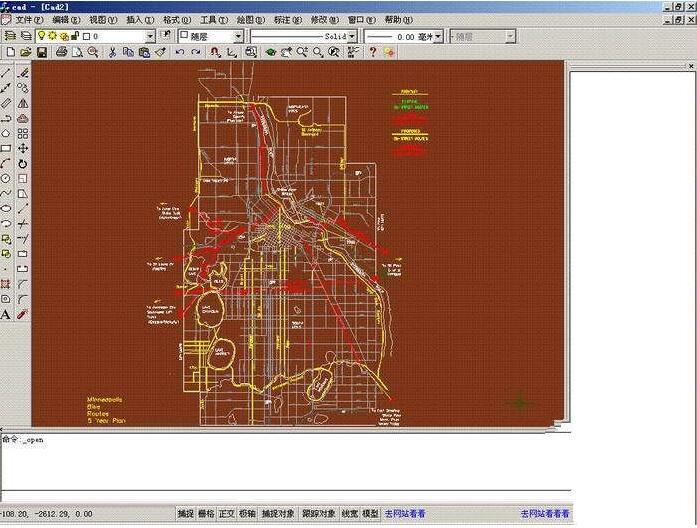Open the 帮助 (Help) menu
Screen dimensions: 697x528
[398, 20]
